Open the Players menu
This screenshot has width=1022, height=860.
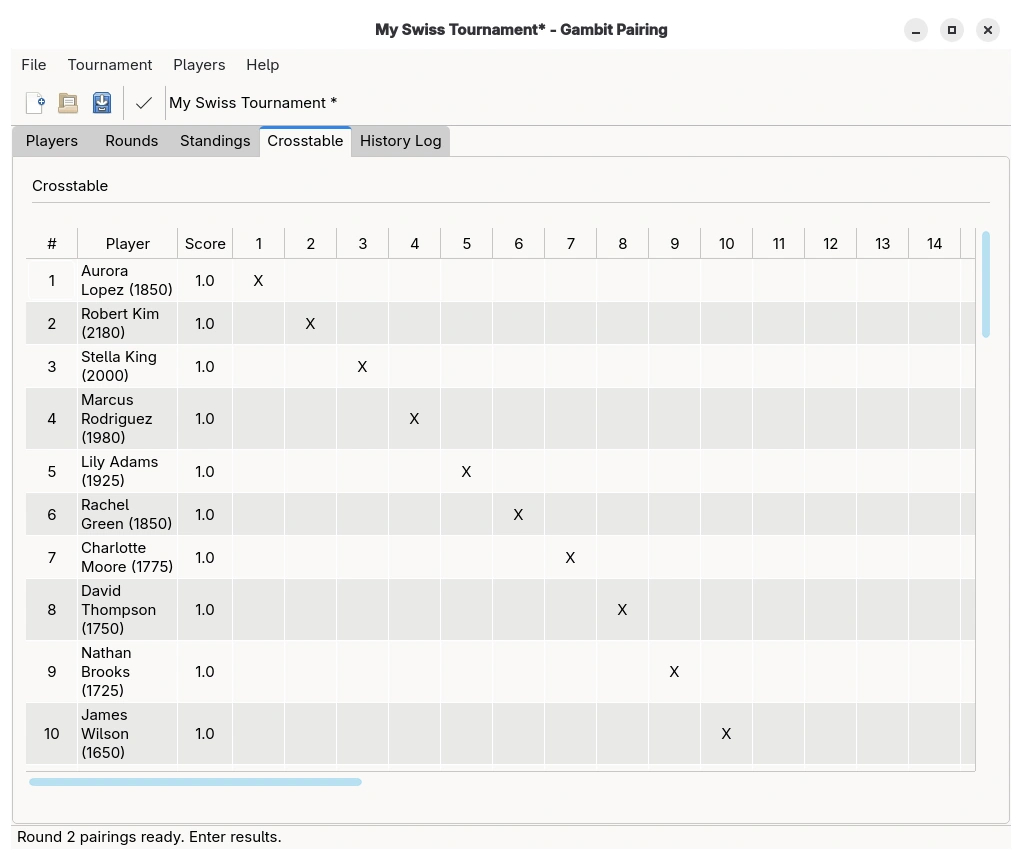click(199, 65)
